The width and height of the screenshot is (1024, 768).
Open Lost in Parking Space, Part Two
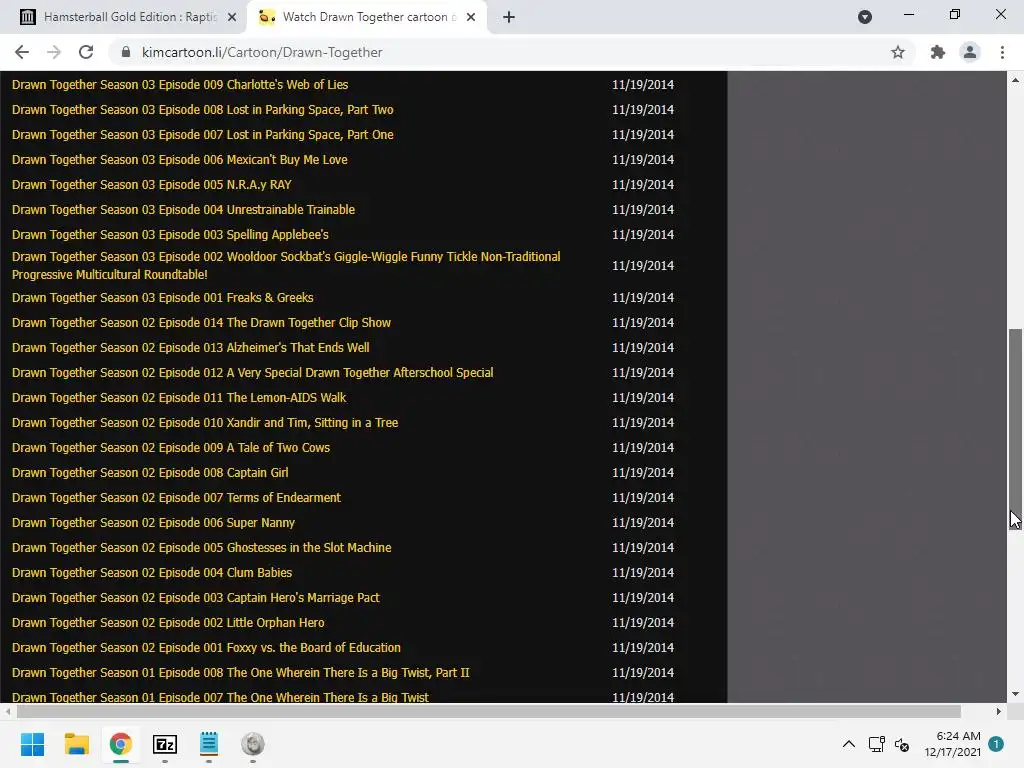click(x=202, y=110)
